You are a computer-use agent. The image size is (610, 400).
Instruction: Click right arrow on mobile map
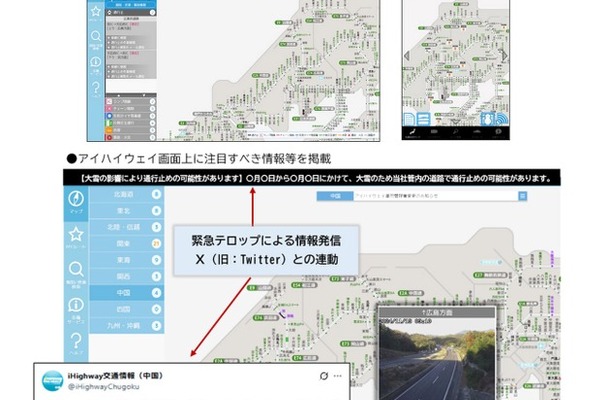(x=505, y=56)
